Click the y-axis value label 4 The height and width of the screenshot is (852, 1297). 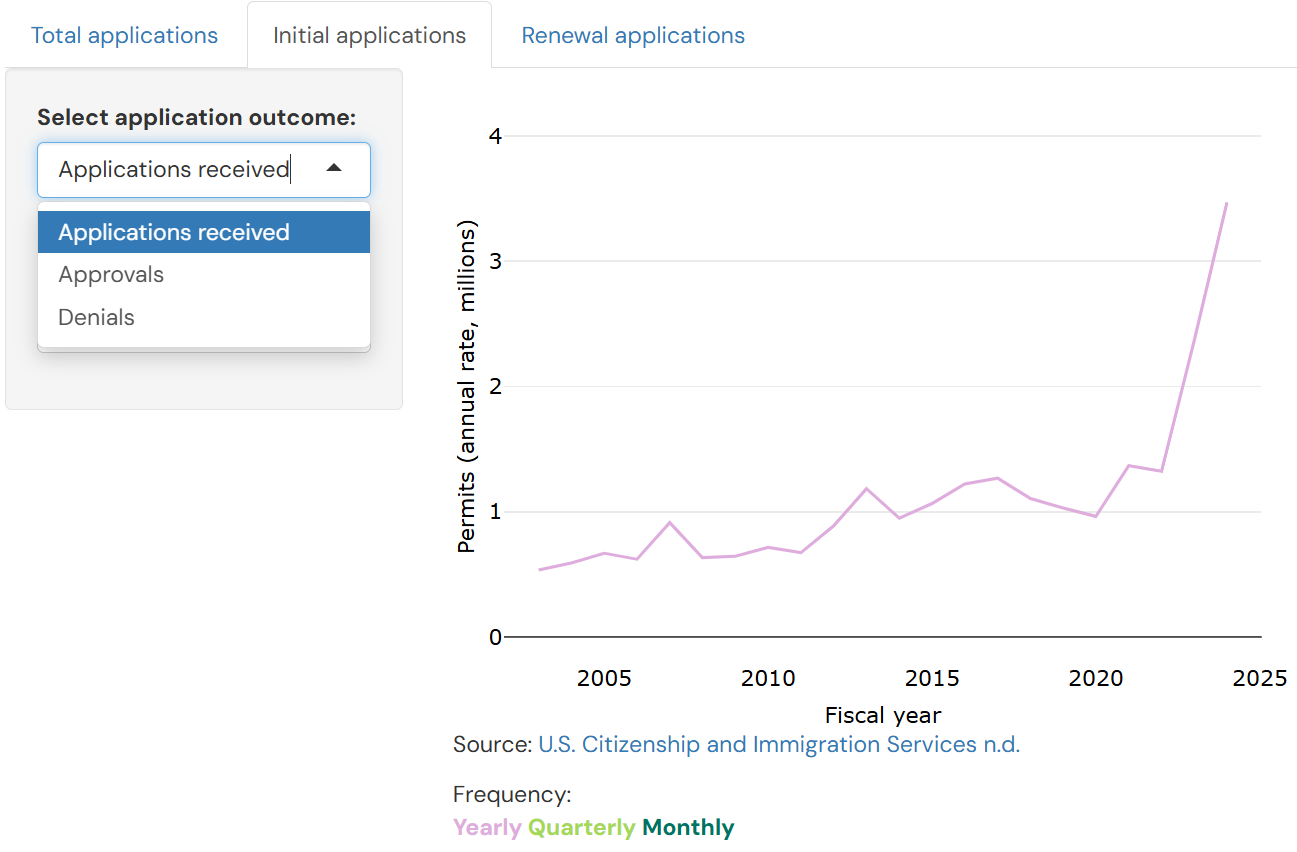[495, 136]
